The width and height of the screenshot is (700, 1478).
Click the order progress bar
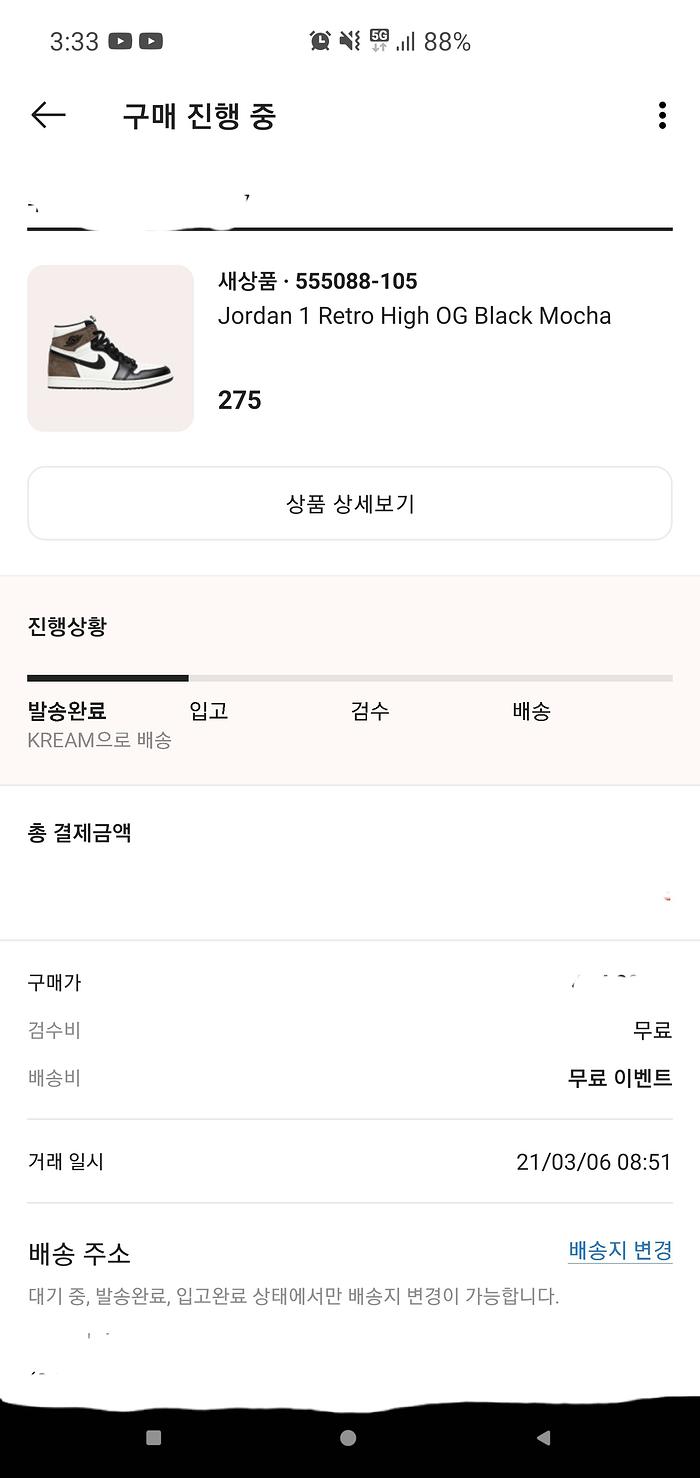tap(350, 678)
